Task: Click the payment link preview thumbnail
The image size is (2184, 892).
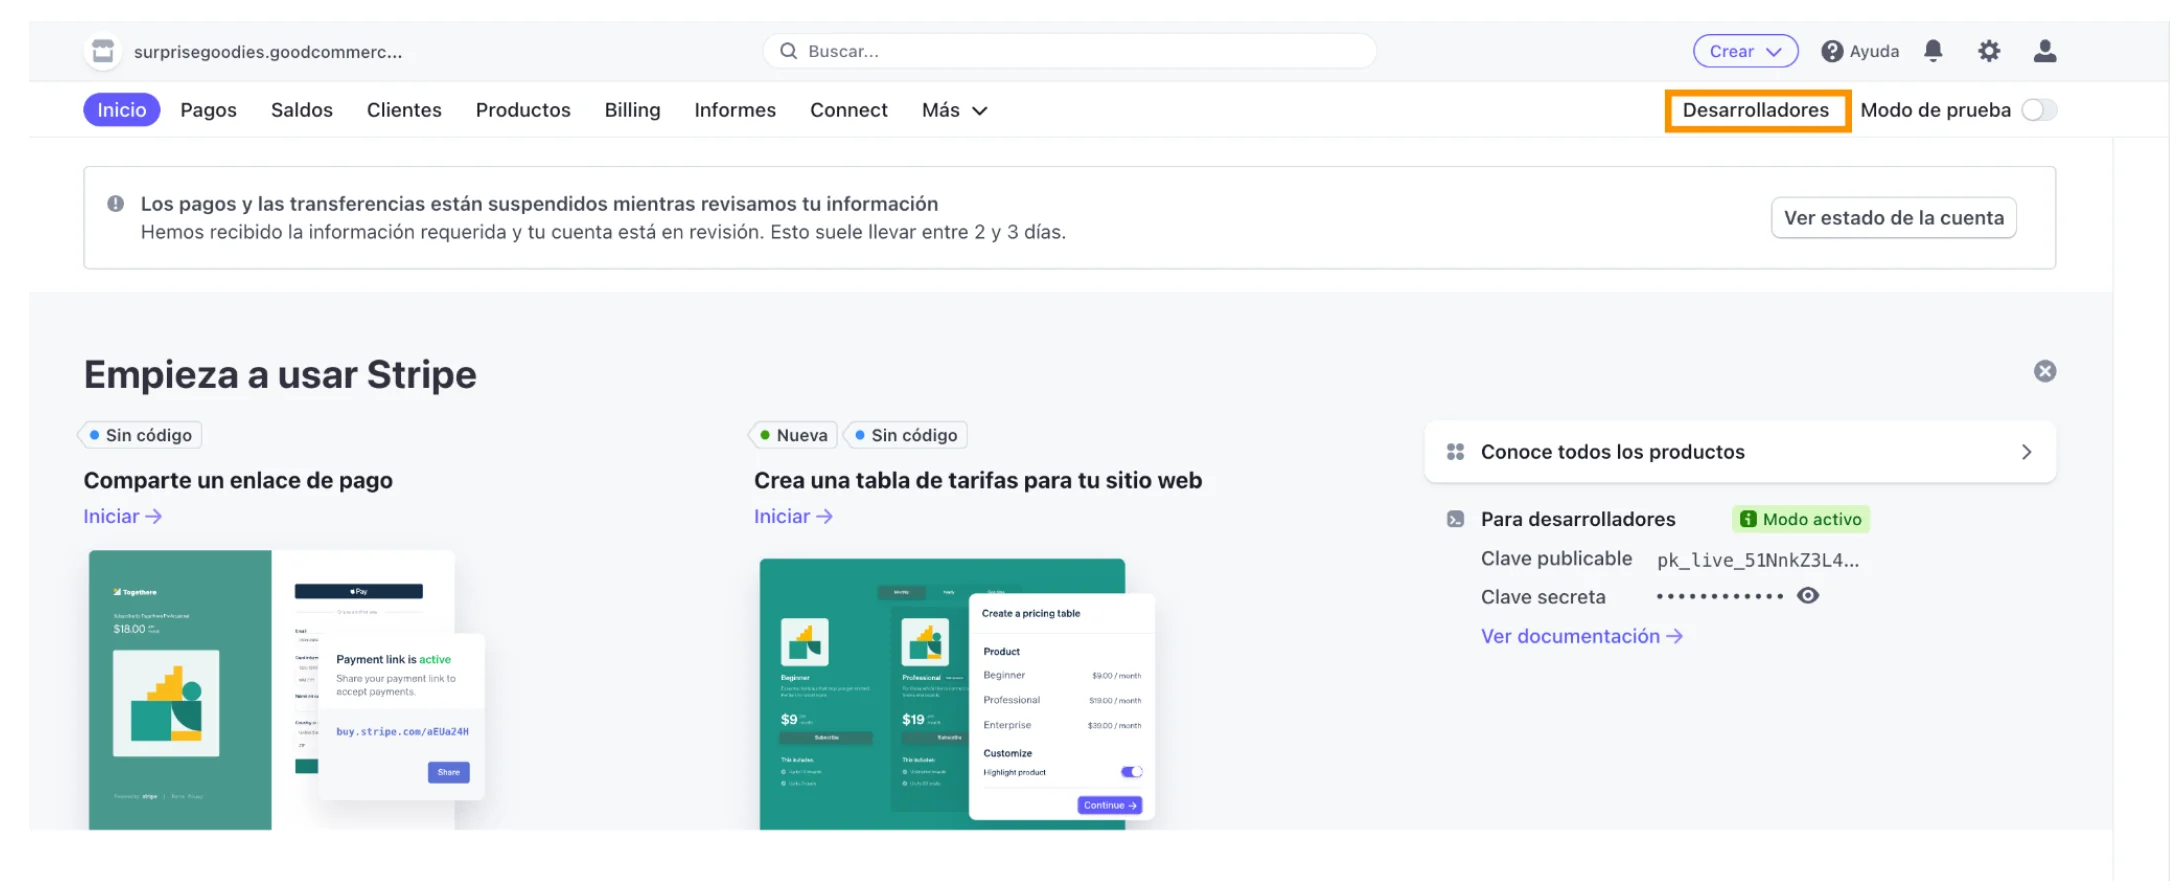Action: pos(286,689)
